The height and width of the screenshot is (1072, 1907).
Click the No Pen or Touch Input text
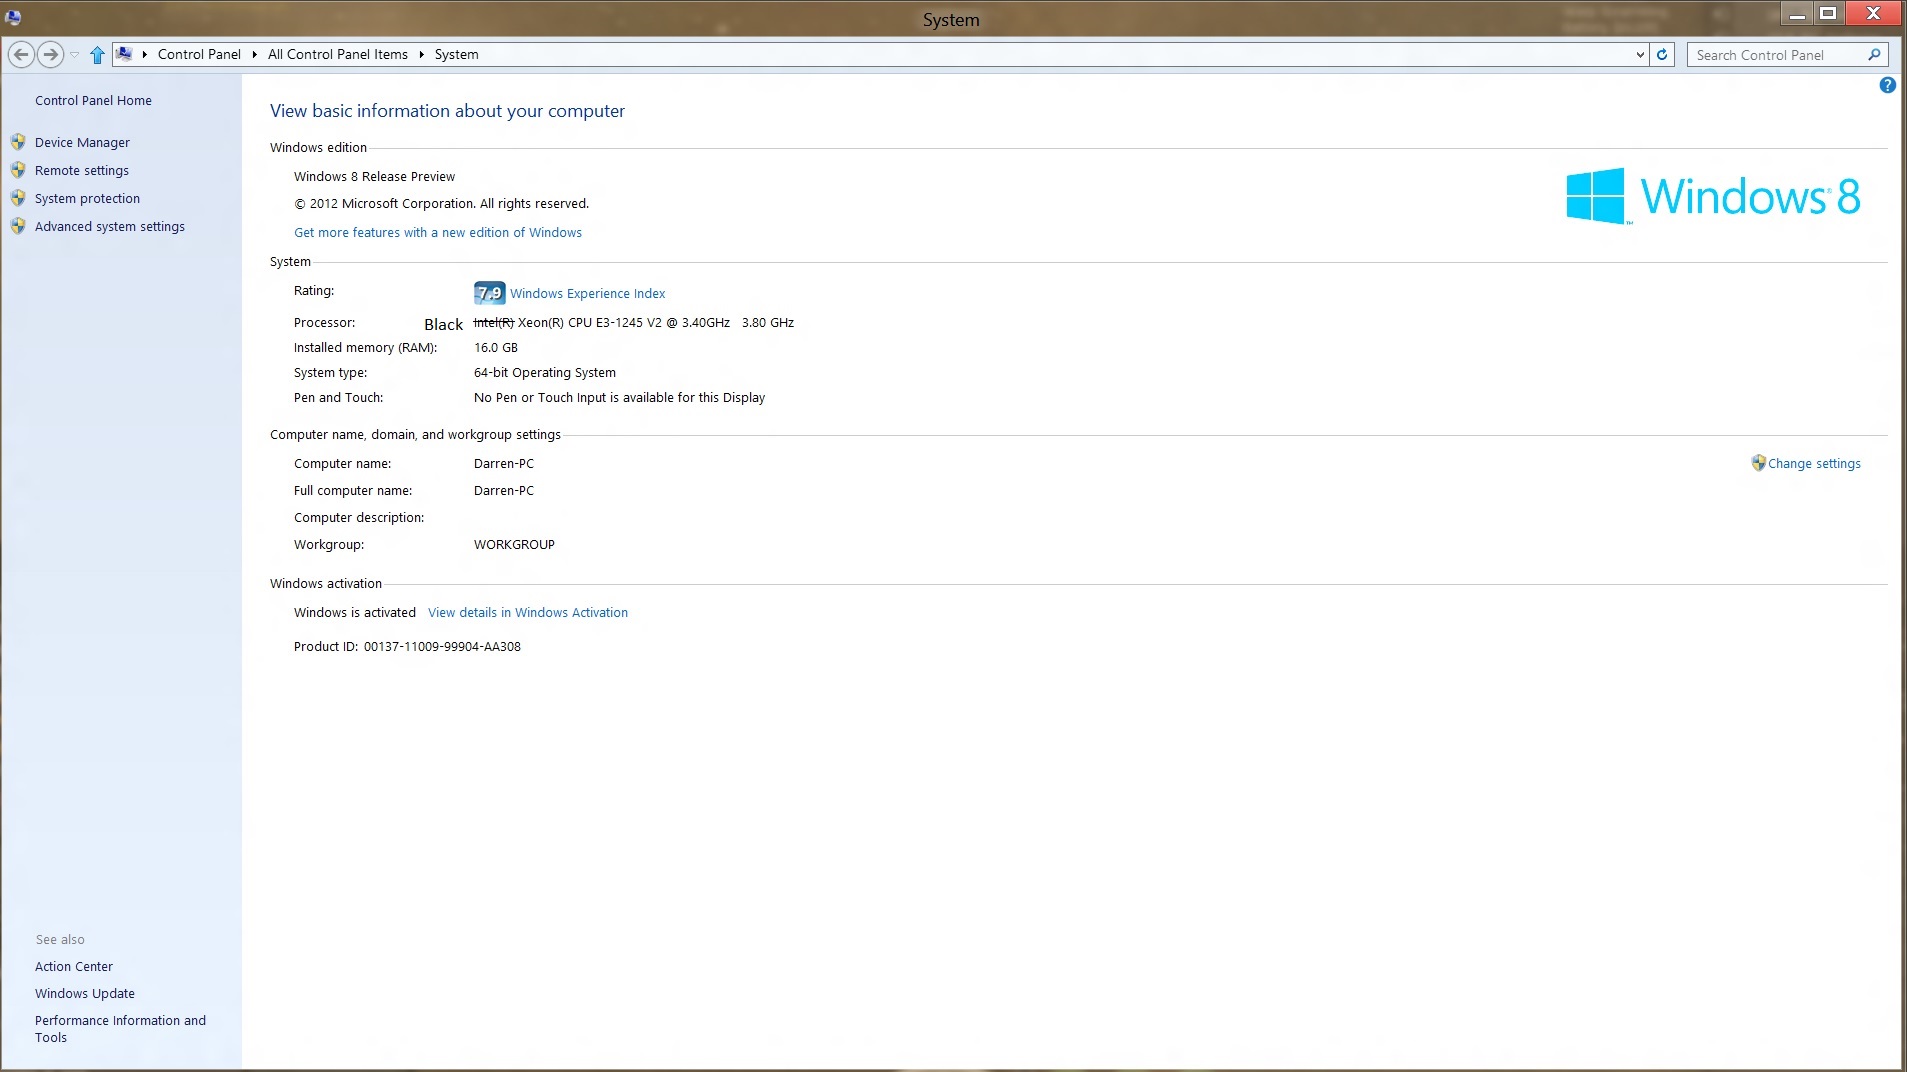[619, 398]
